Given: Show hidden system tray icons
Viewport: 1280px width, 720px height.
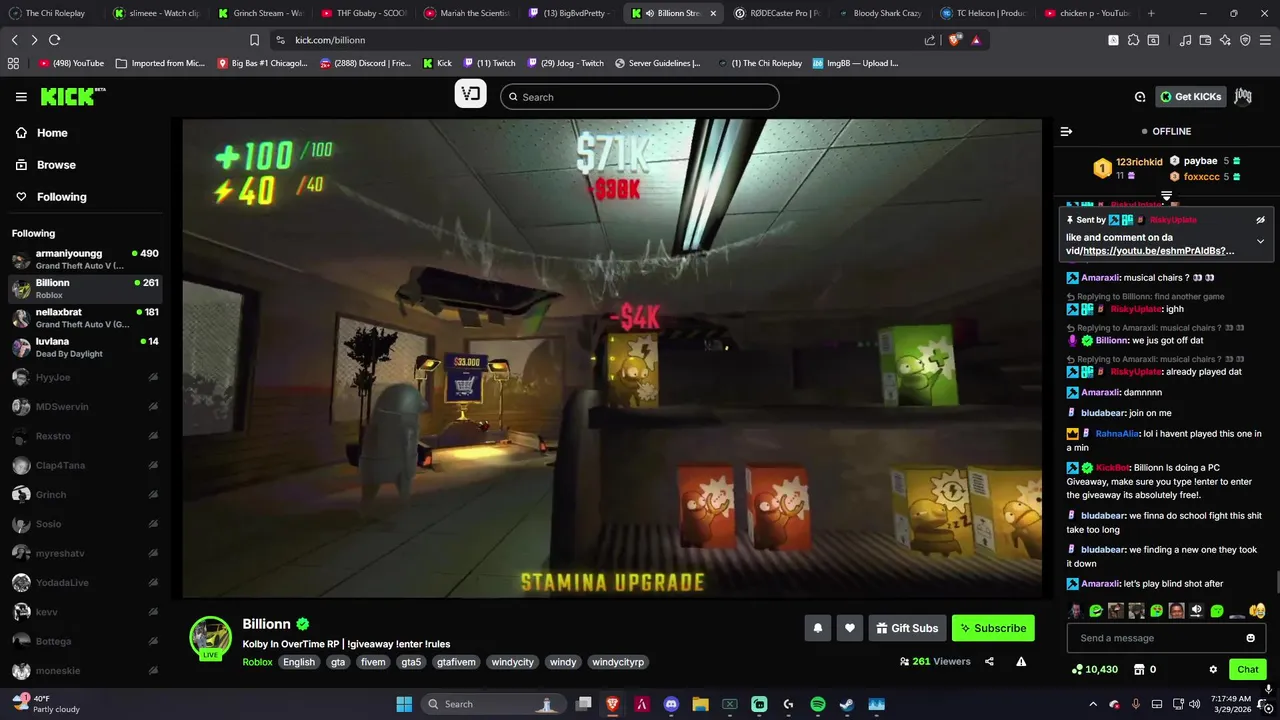Looking at the screenshot, I should pyautogui.click(x=1093, y=704).
